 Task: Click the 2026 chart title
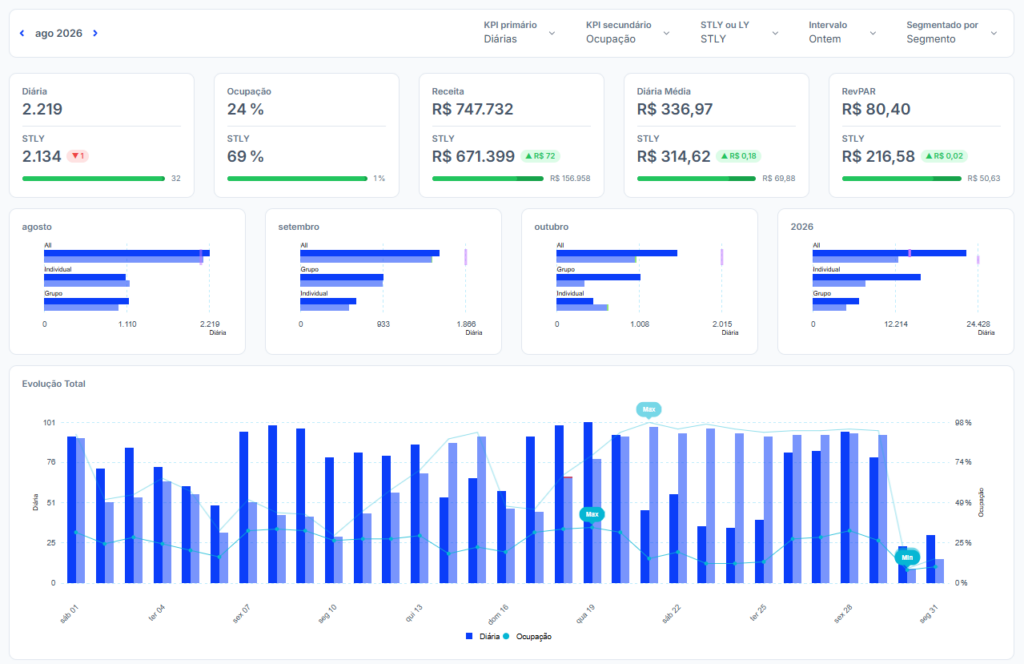pyautogui.click(x=802, y=227)
